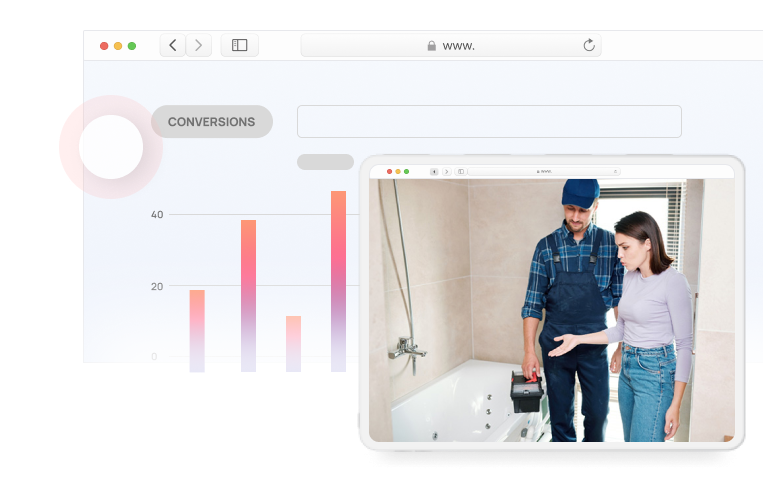This screenshot has height=479, width=763.
Task: Click the padlock icon in the address bar
Action: [431, 45]
